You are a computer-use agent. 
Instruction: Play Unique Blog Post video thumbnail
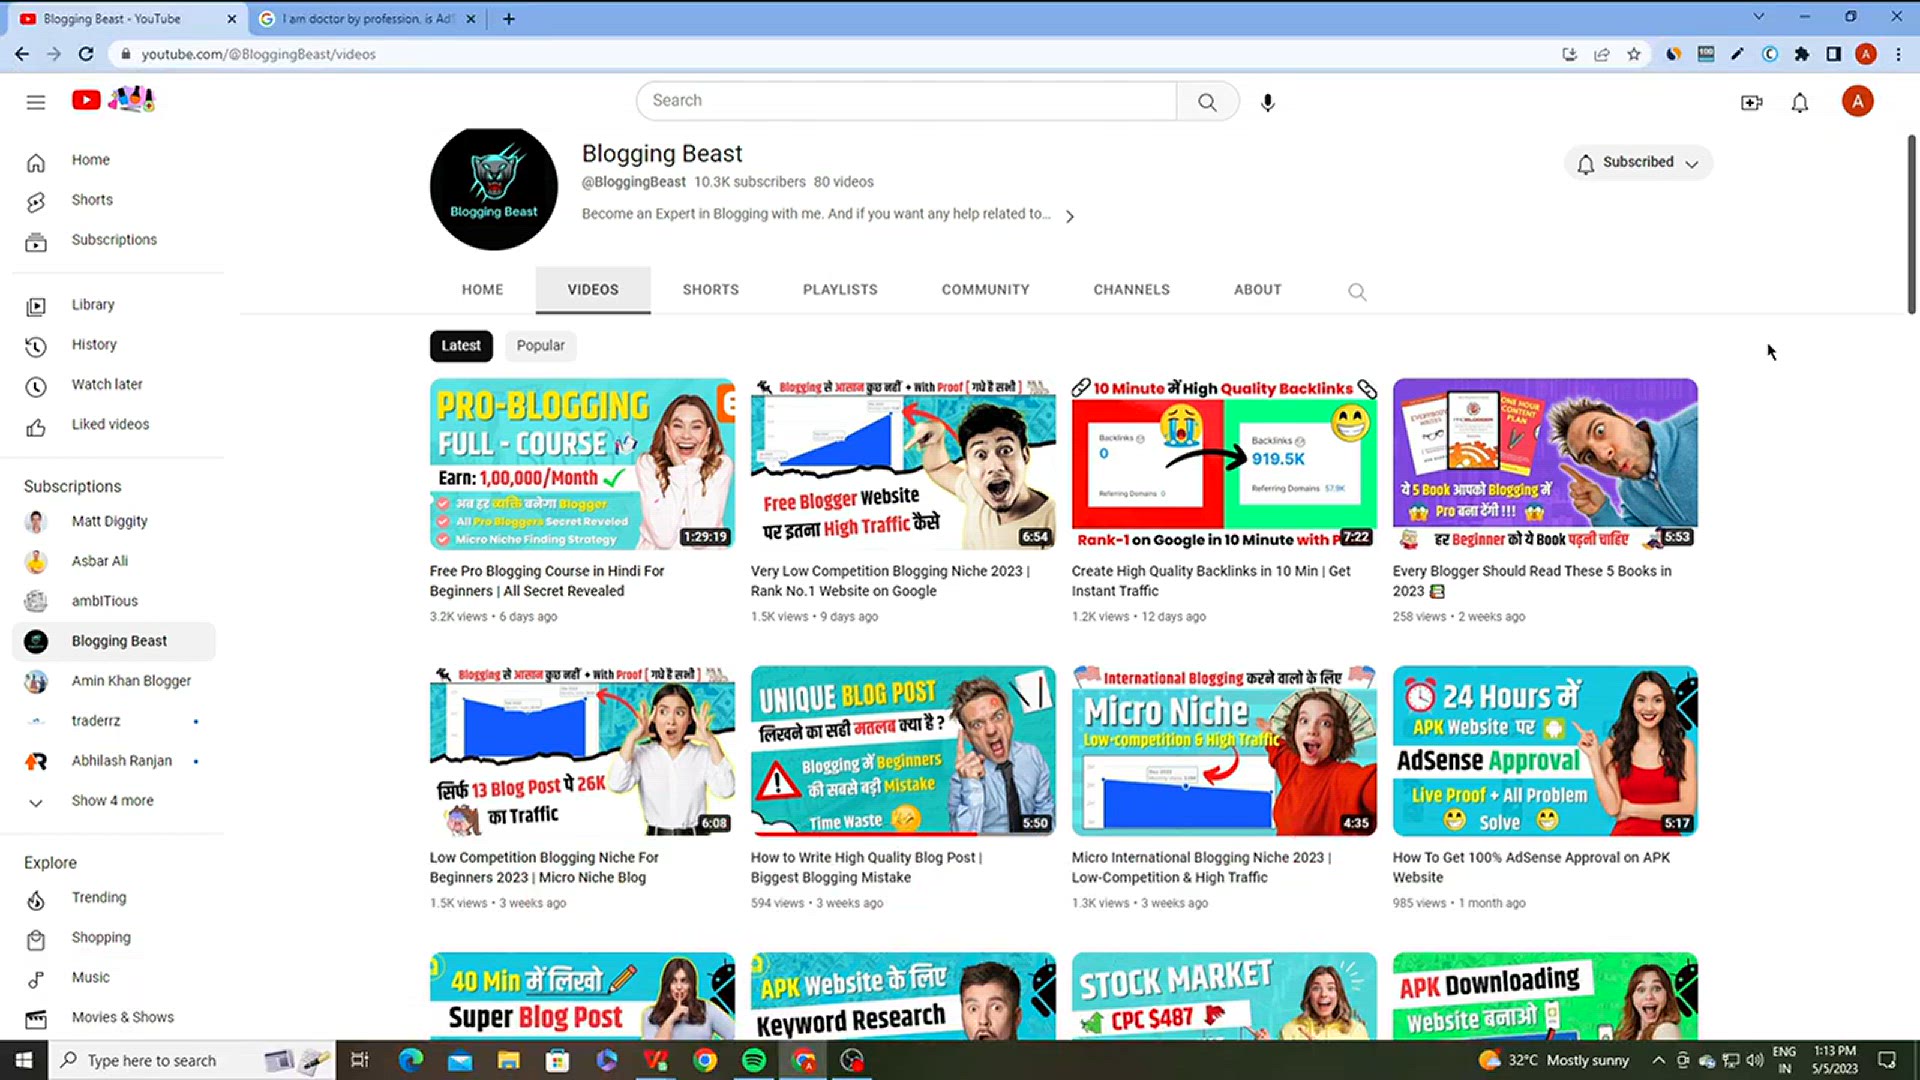coord(903,751)
